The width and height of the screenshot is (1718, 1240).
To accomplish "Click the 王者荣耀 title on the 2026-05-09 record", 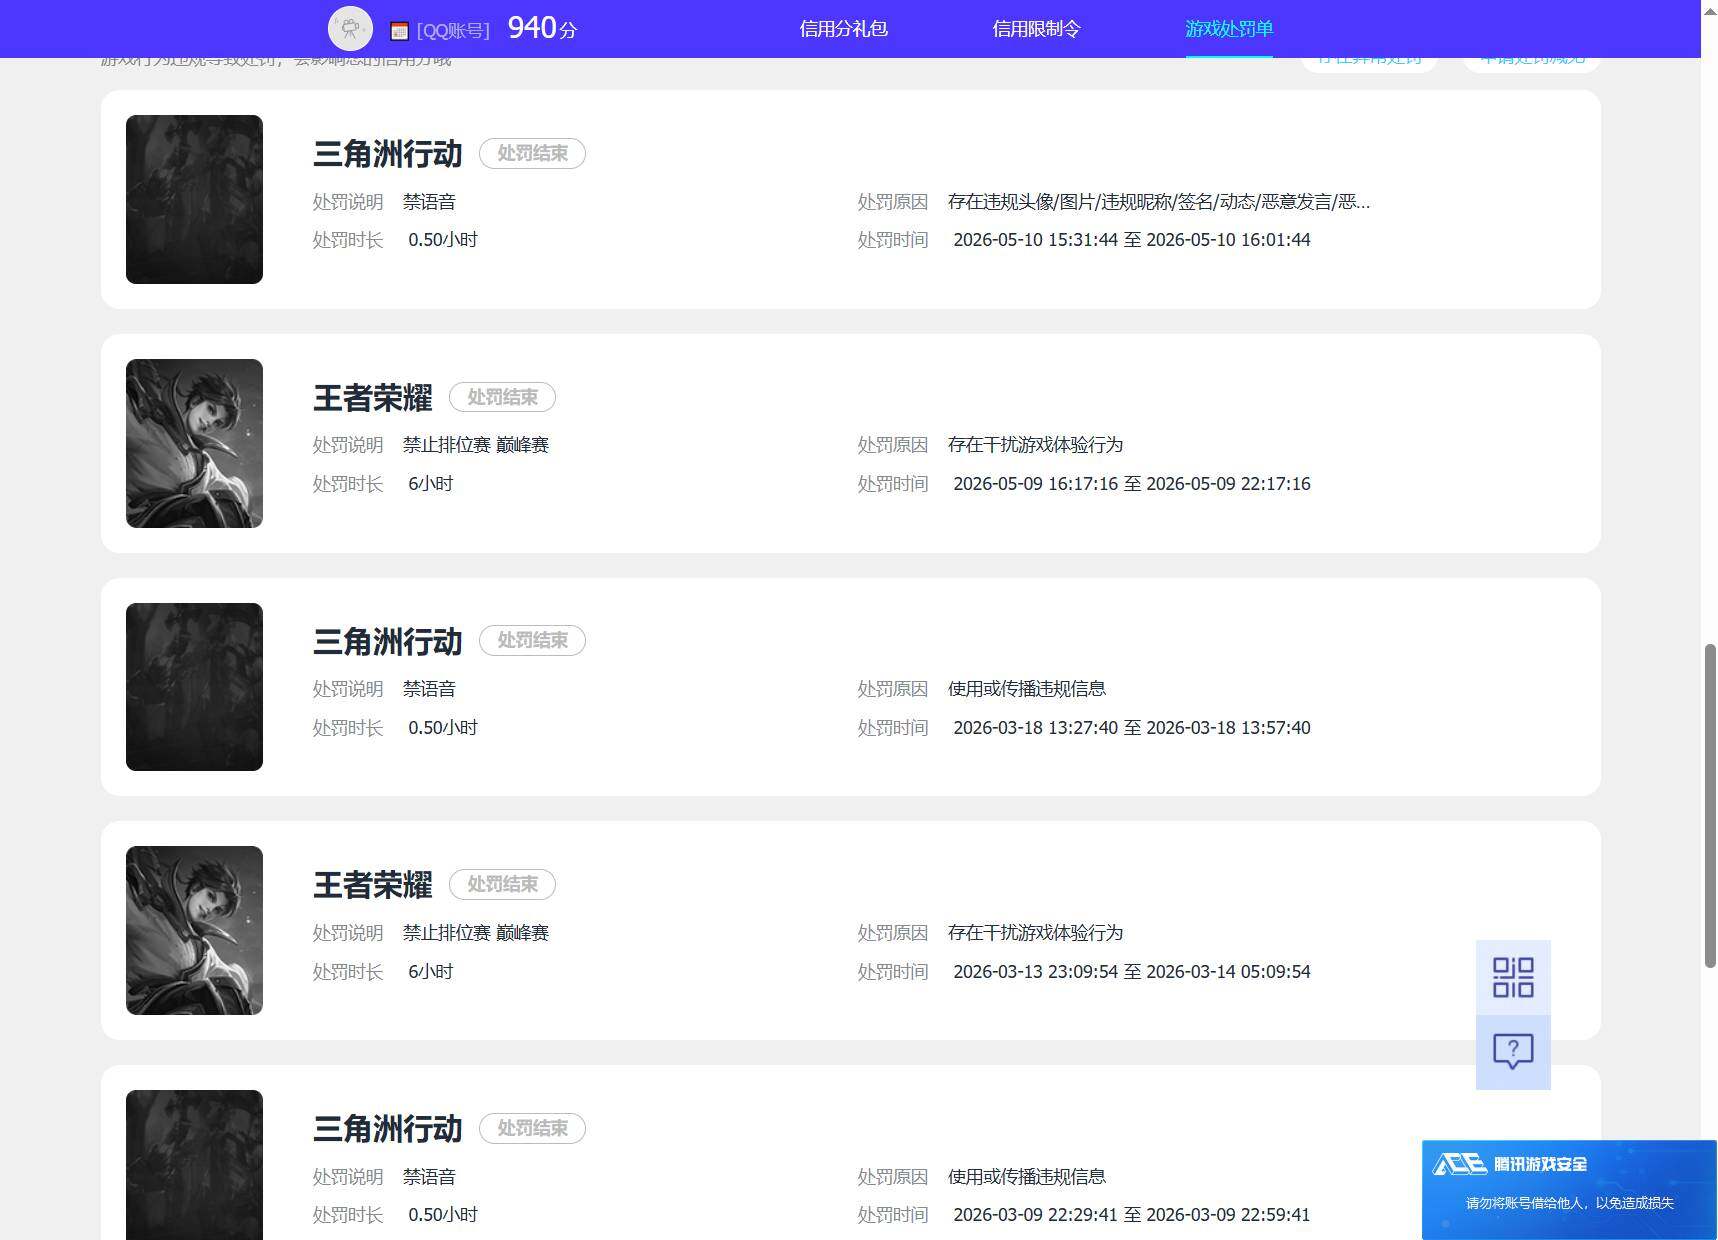I will click(372, 398).
